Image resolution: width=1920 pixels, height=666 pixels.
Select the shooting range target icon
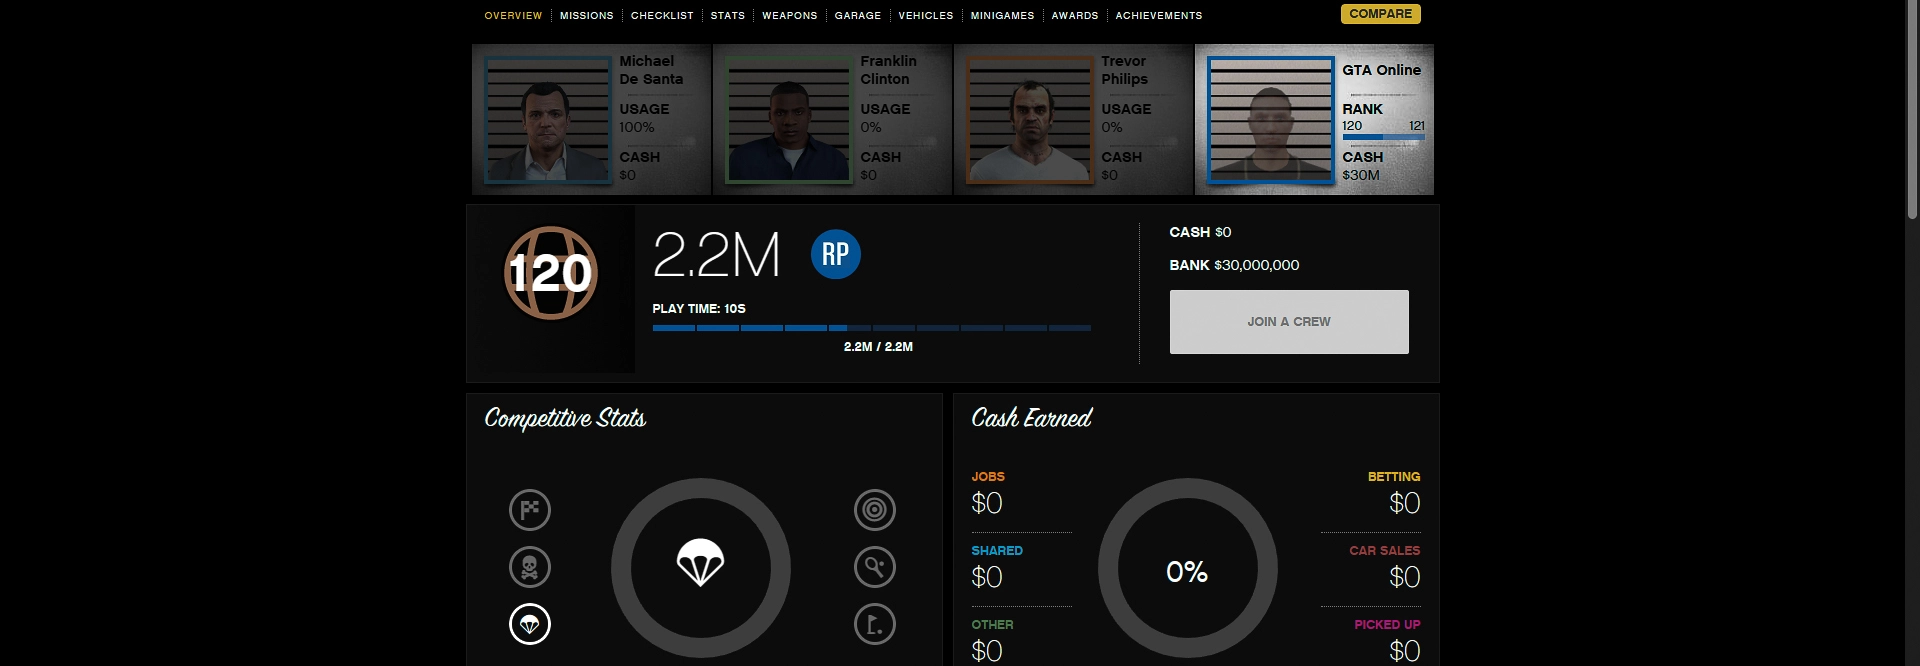pos(875,510)
